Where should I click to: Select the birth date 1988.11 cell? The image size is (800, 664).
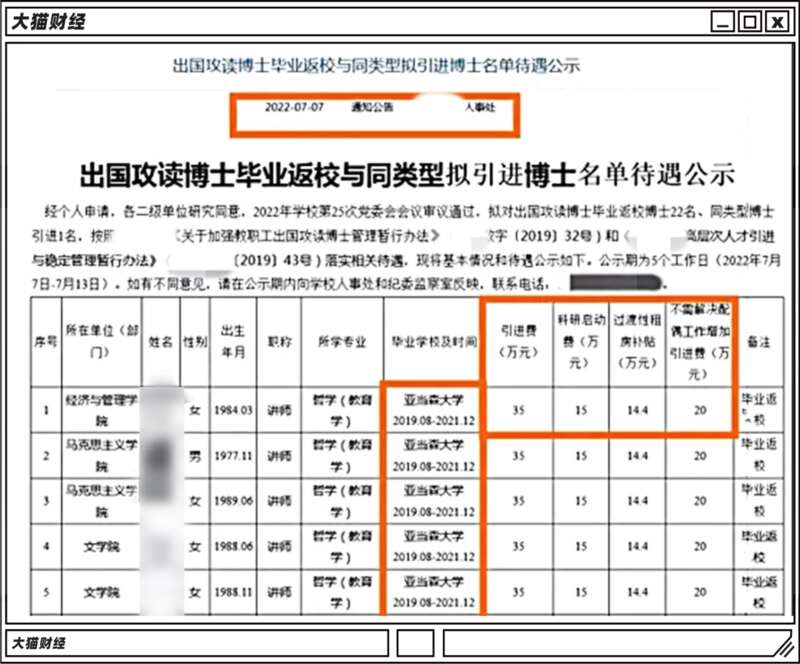(x=233, y=592)
